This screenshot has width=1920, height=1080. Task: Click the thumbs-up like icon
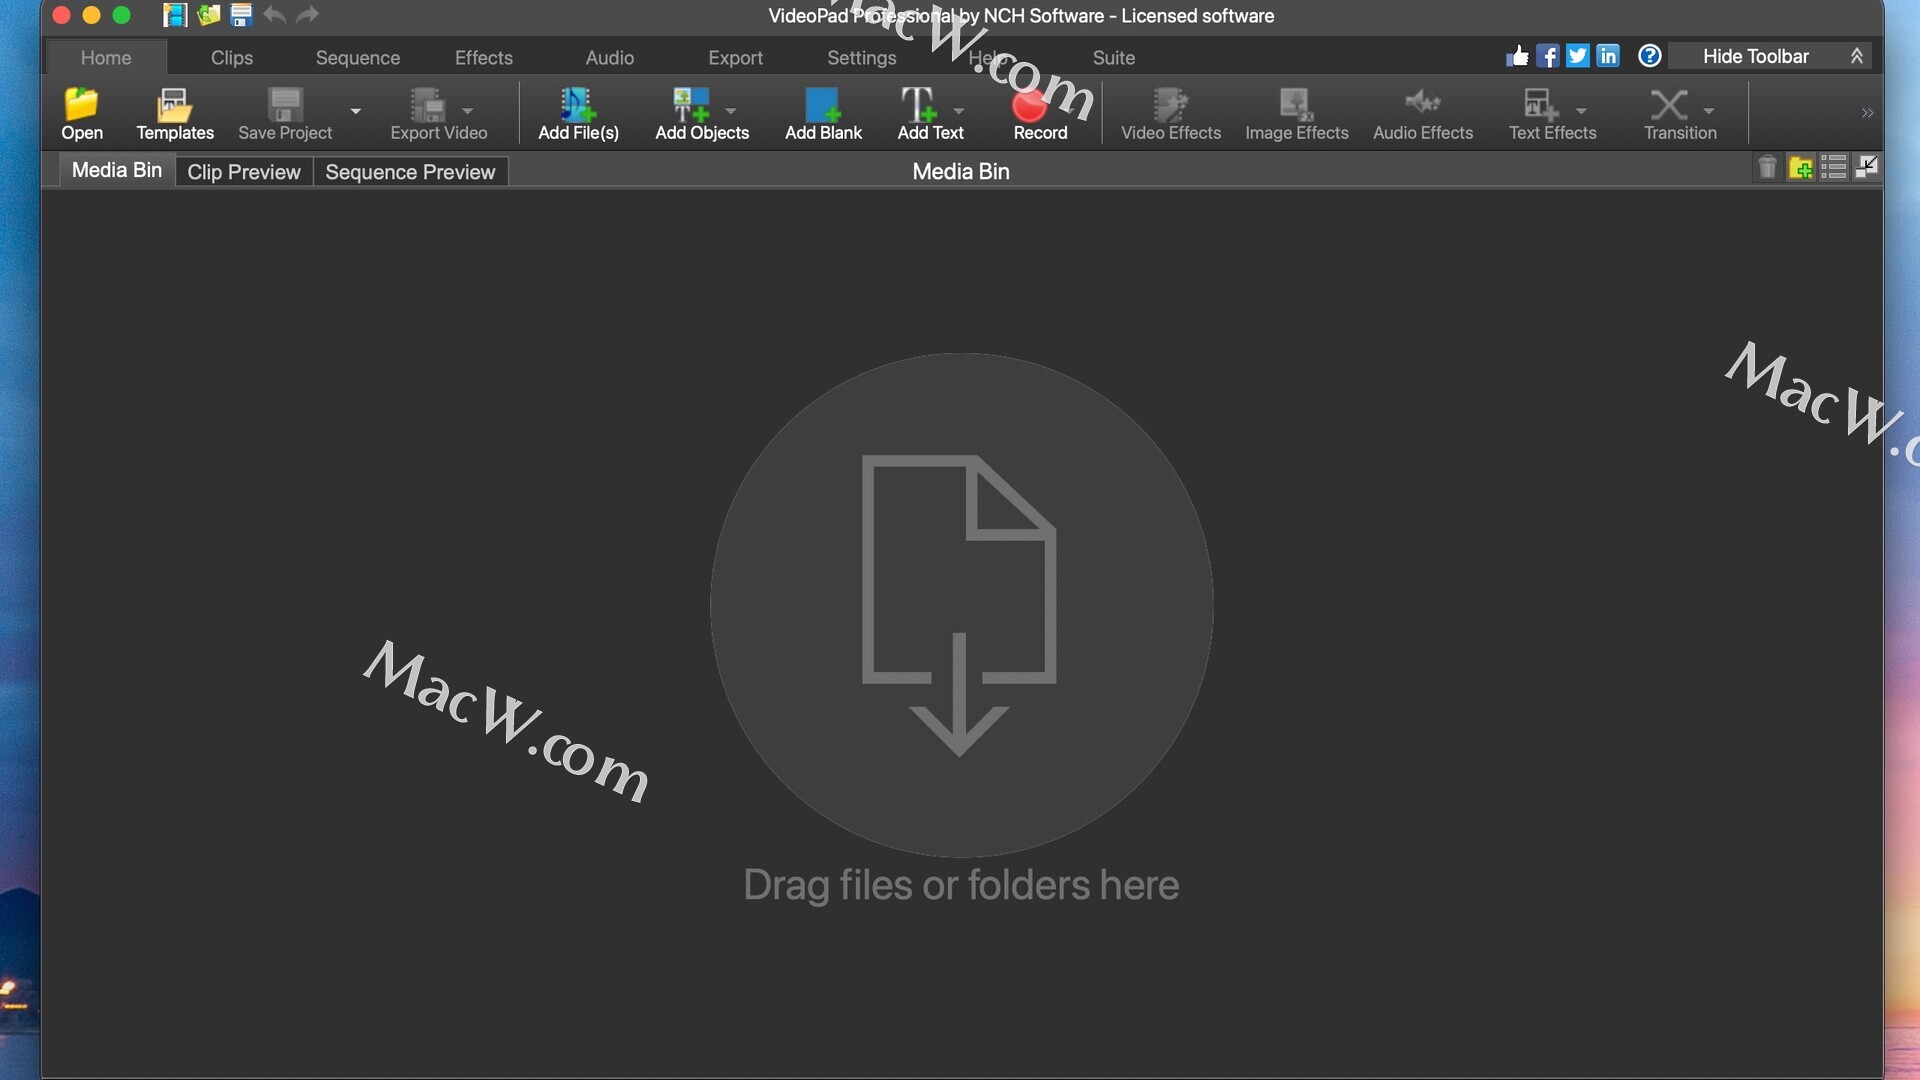point(1517,56)
